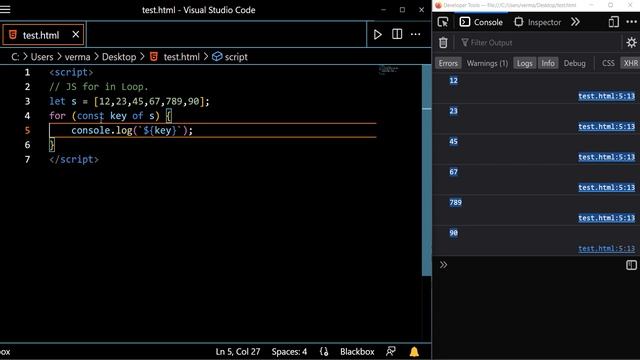This screenshot has height=360, width=640.
Task: Click the array declaration on line 3
Action: tap(129, 101)
